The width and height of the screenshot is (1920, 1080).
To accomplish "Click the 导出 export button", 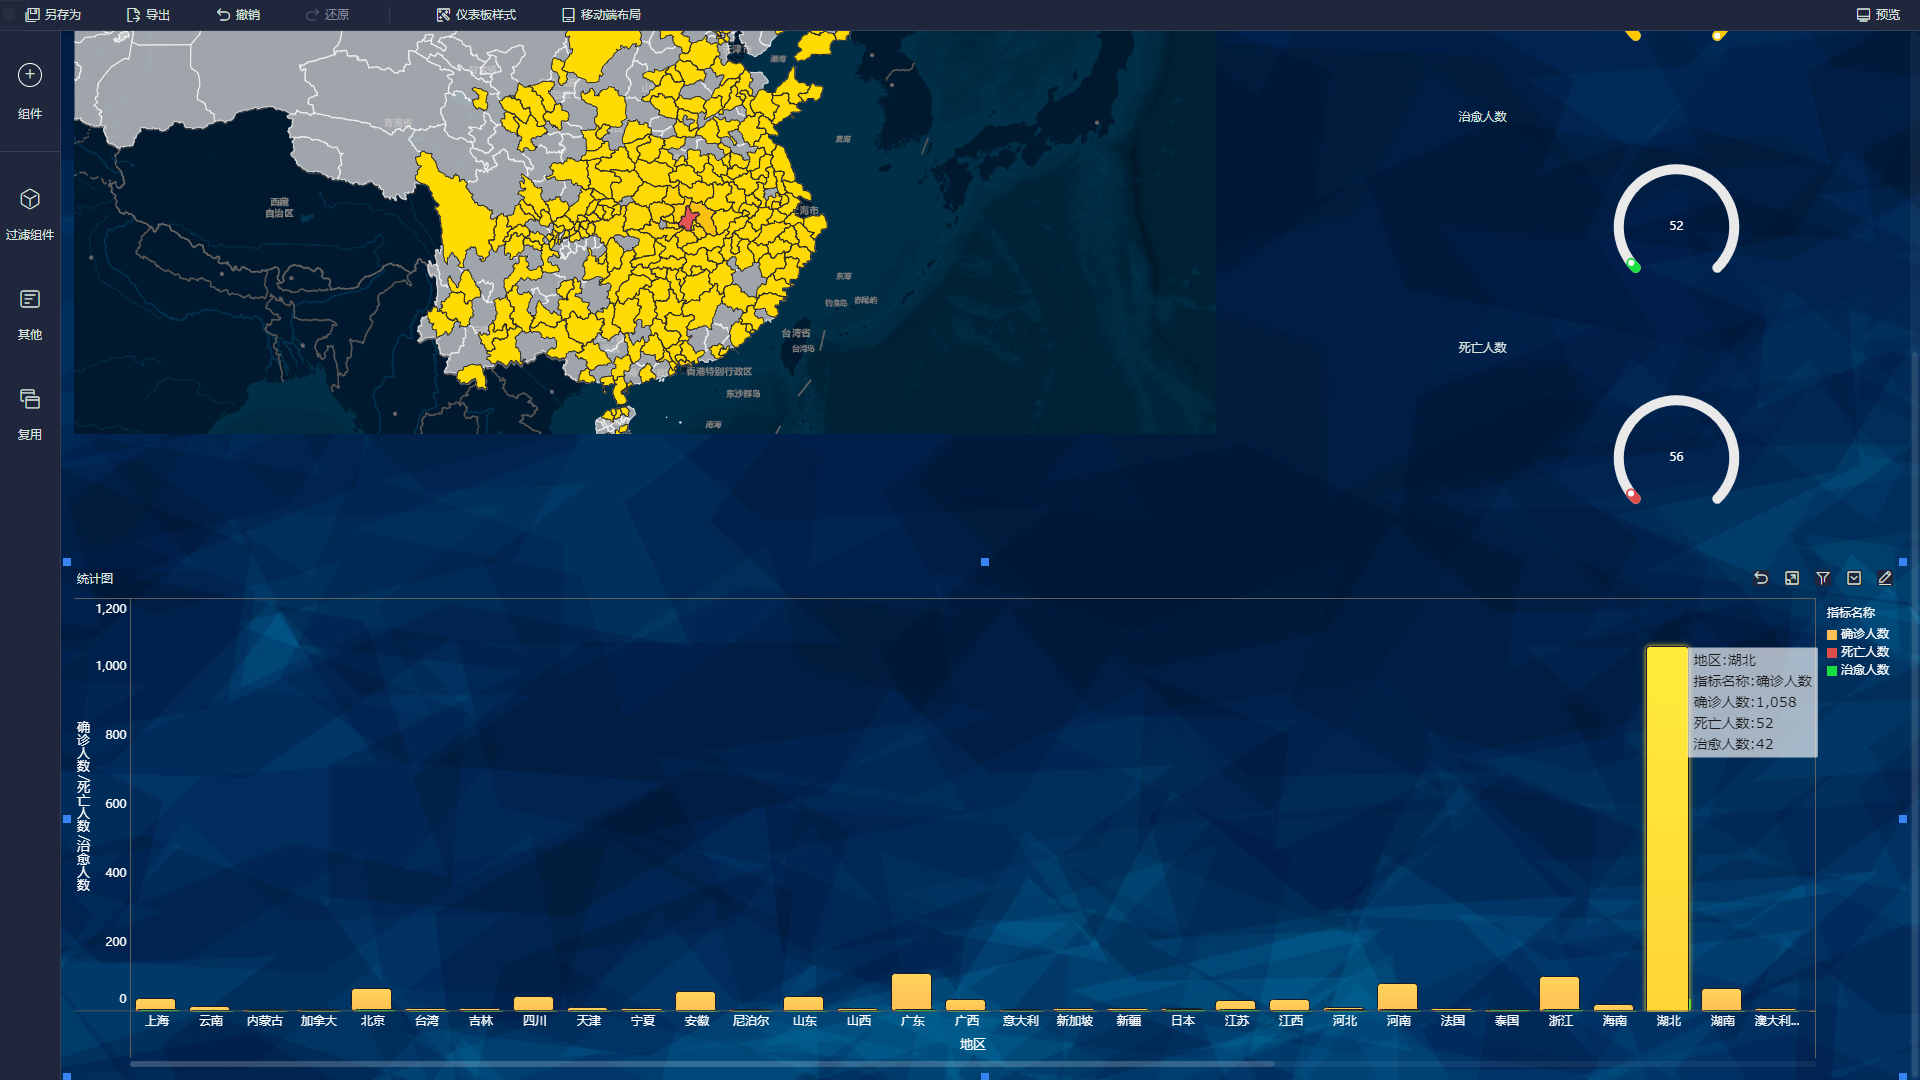I will pos(148,15).
